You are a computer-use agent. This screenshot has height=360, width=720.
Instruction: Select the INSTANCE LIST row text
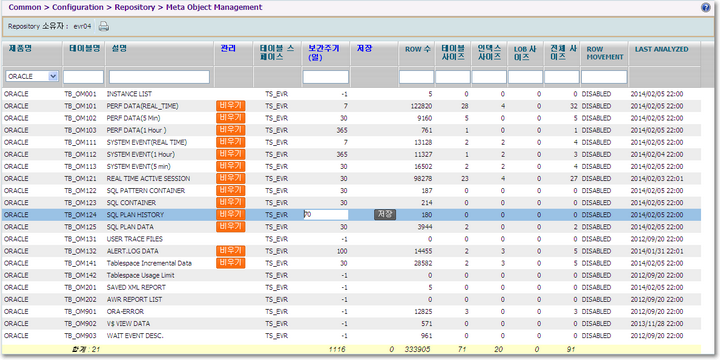coord(129,94)
